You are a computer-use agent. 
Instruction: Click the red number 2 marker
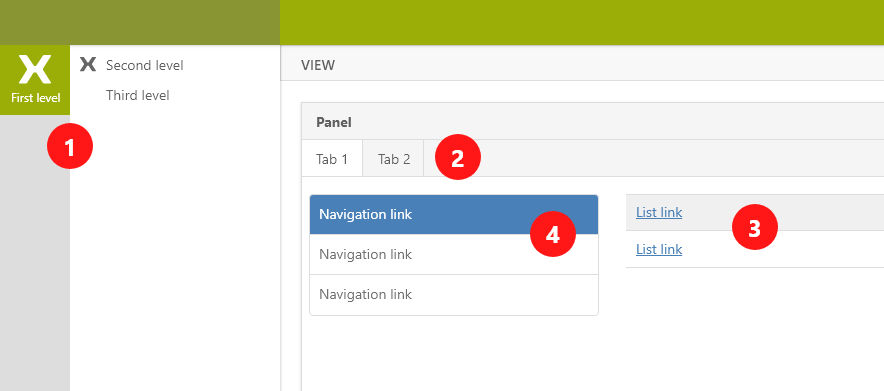click(x=458, y=157)
